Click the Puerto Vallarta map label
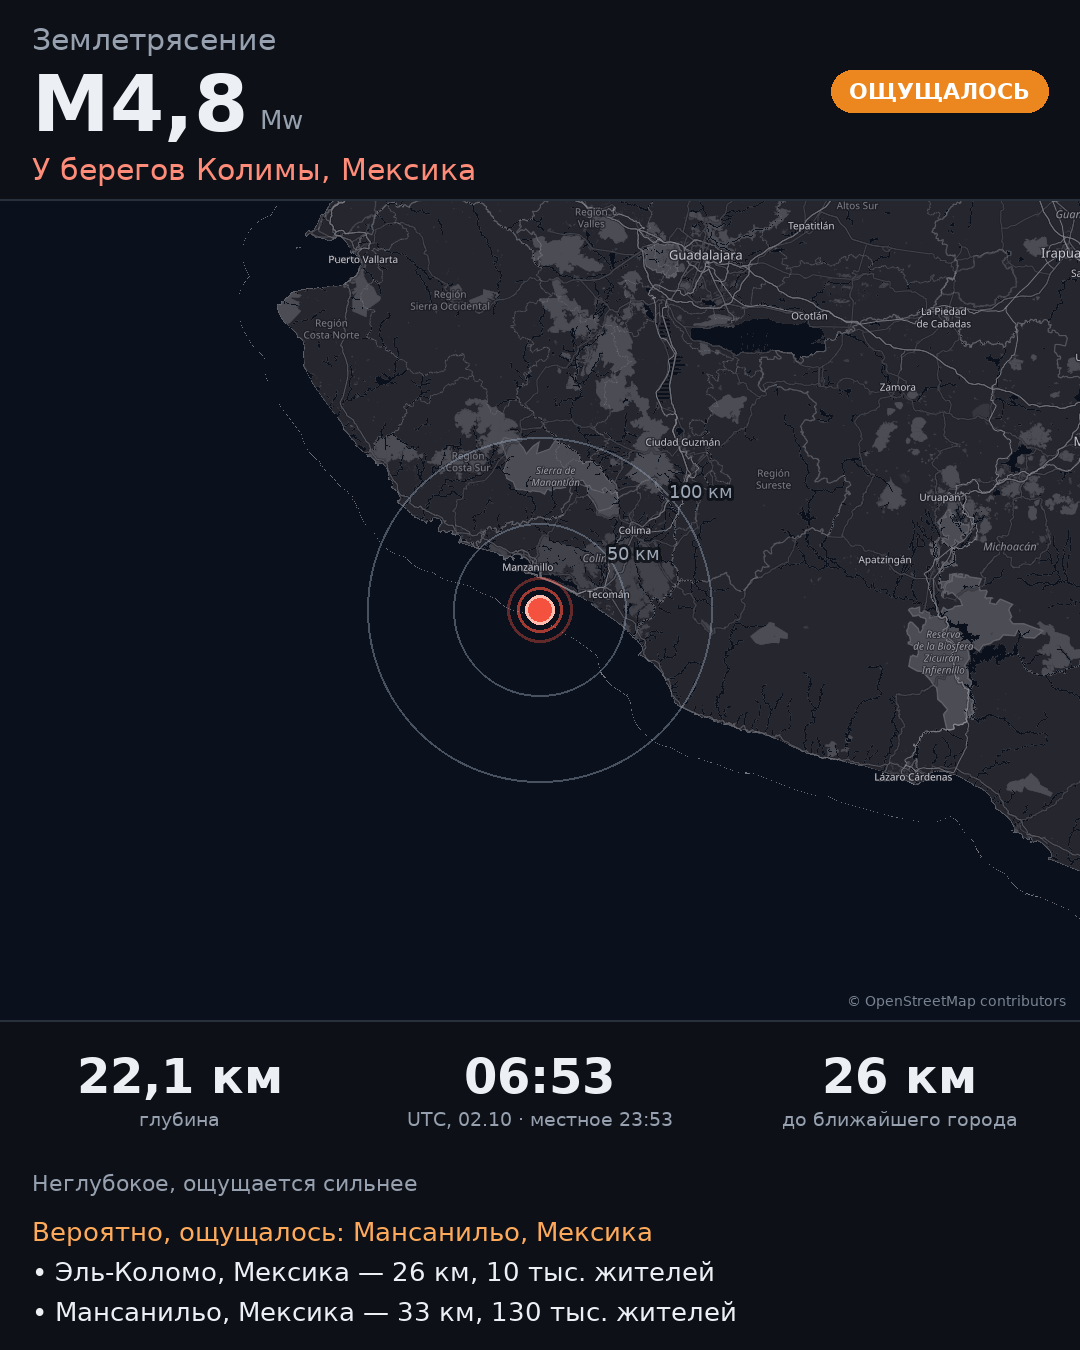1080x1350 pixels. 363,260
